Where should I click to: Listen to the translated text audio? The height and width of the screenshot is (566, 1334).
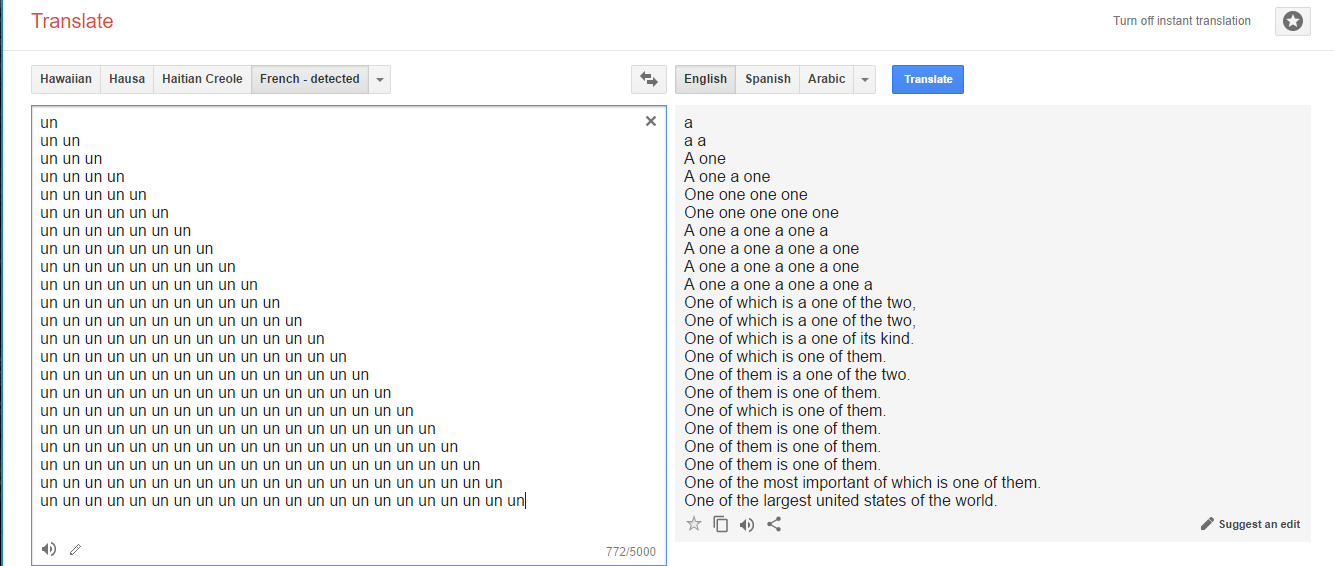pos(747,524)
